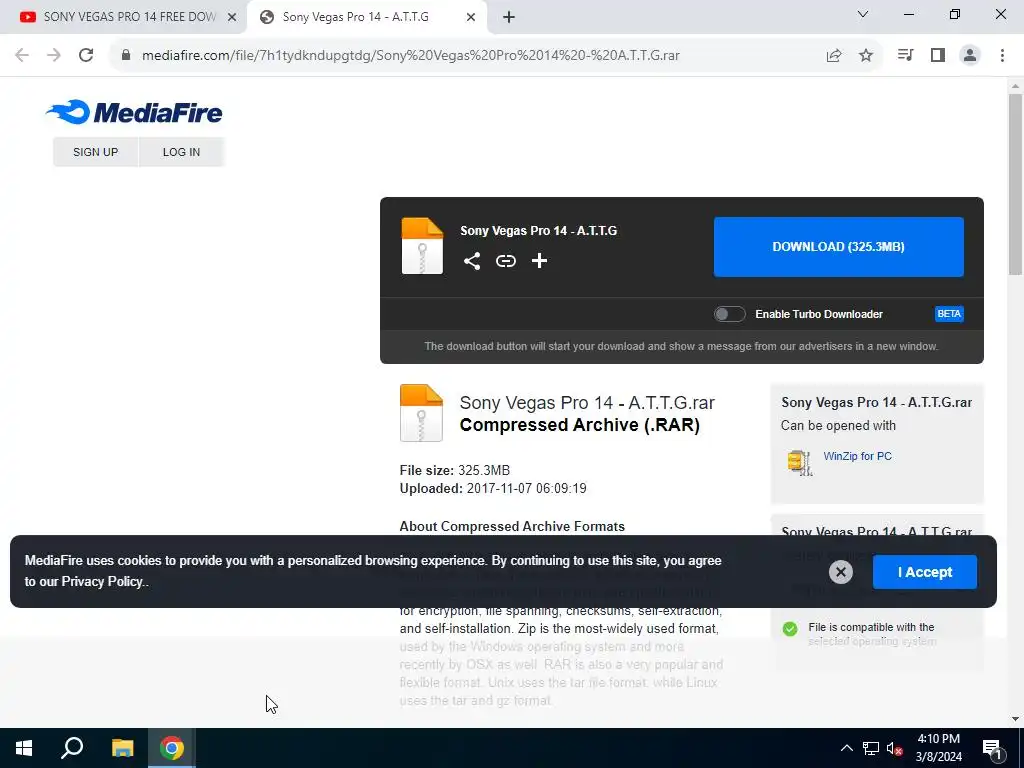Open the WinZip for PC icon
The height and width of the screenshot is (768, 1024).
[x=800, y=462]
